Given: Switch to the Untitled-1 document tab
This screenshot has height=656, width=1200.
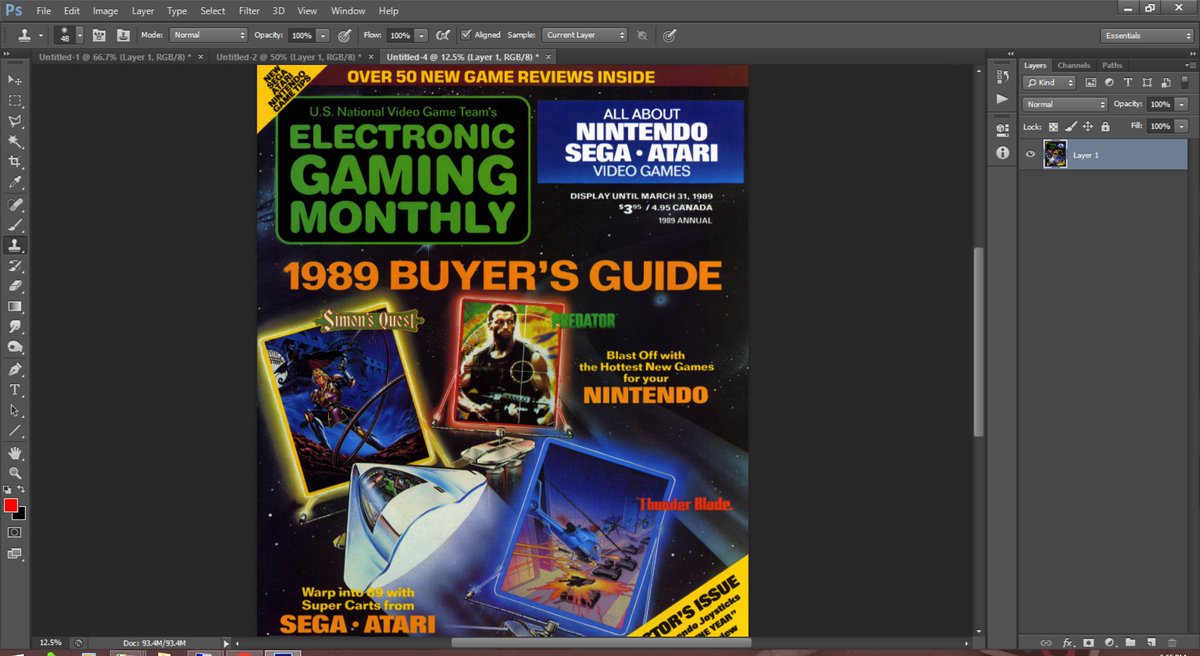Looking at the screenshot, I should point(116,57).
